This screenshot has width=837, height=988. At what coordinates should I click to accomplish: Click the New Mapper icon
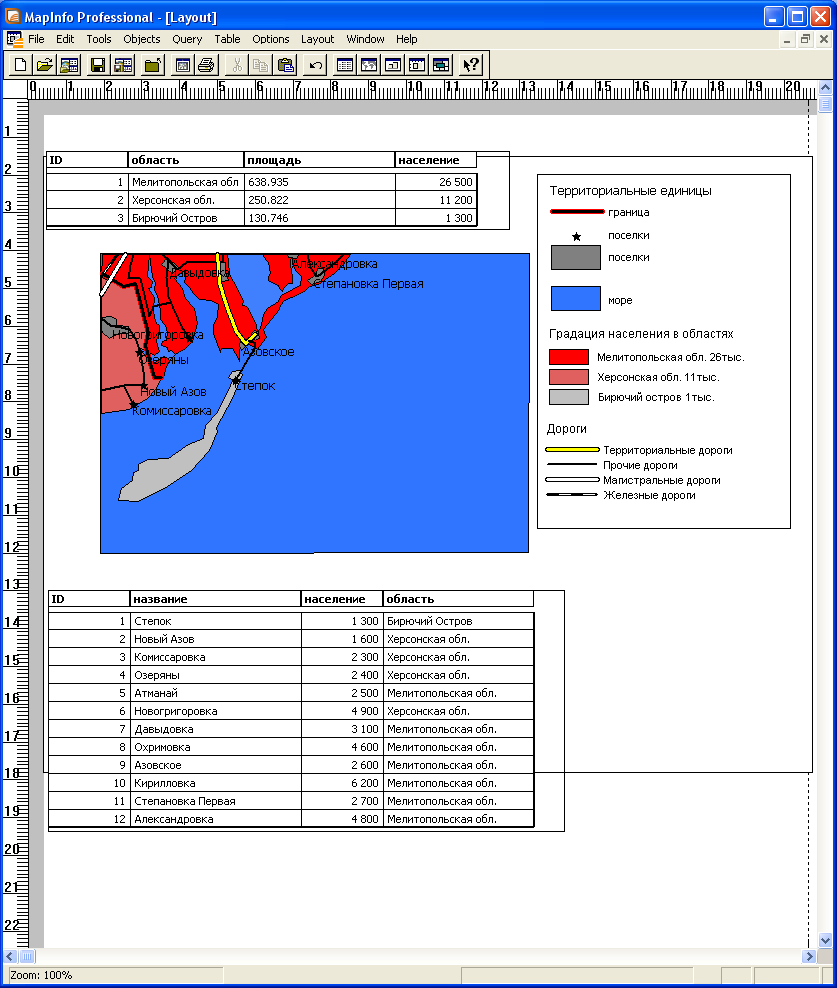click(369, 65)
